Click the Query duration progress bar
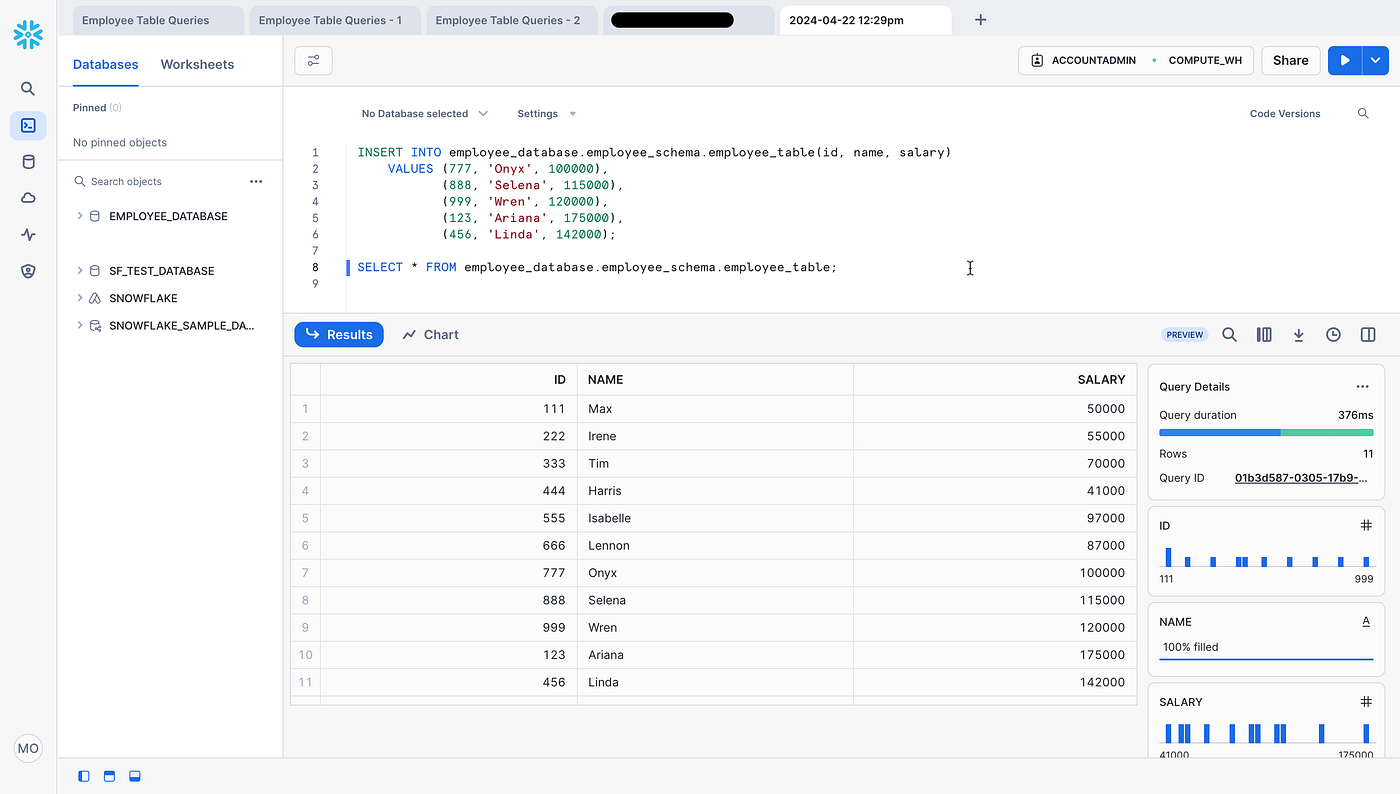The image size is (1400, 794). (1266, 433)
